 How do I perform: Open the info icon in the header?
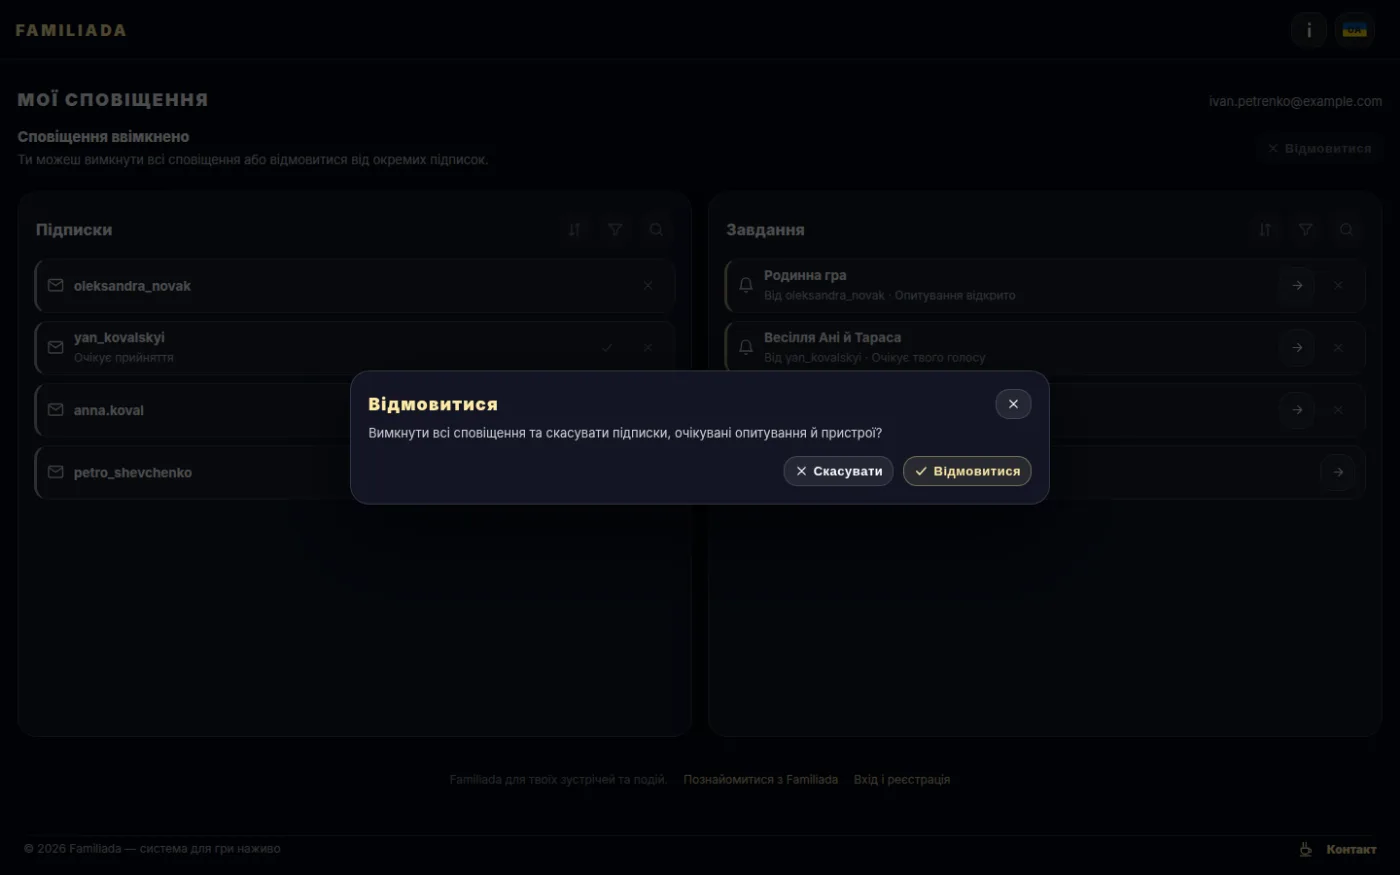(1309, 30)
